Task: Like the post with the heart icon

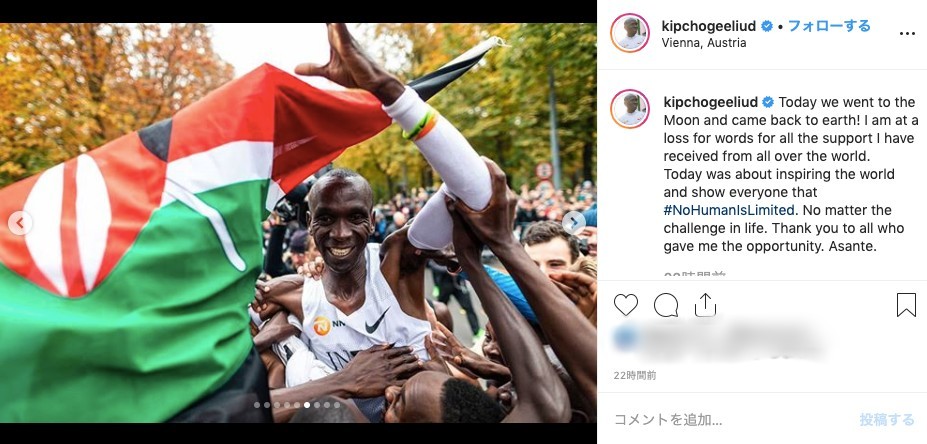Action: point(625,305)
